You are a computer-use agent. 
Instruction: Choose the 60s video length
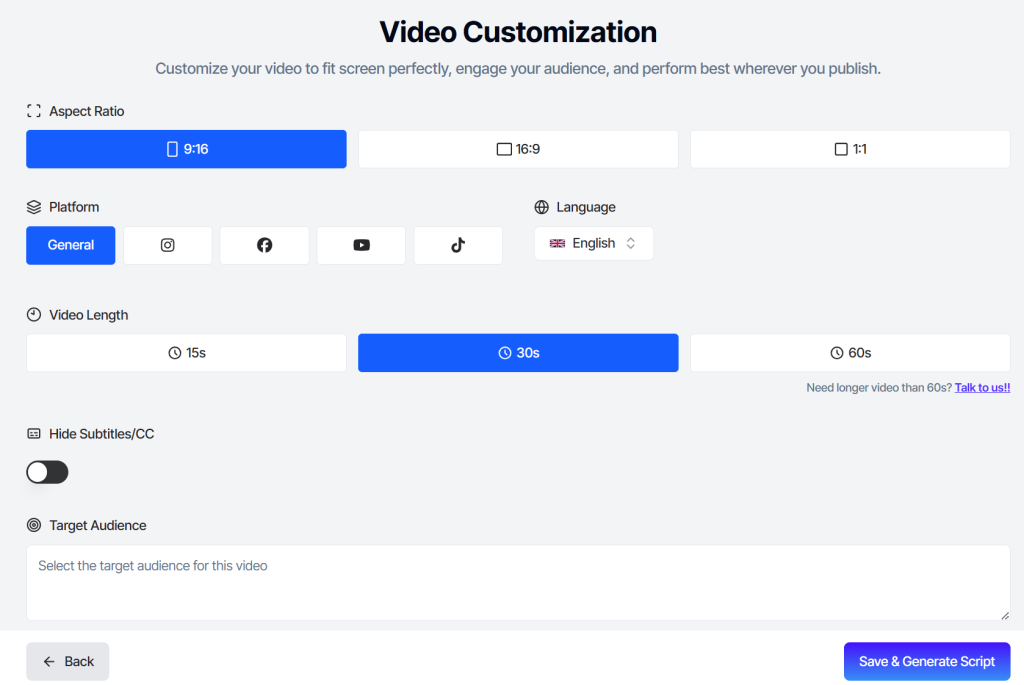click(x=849, y=352)
